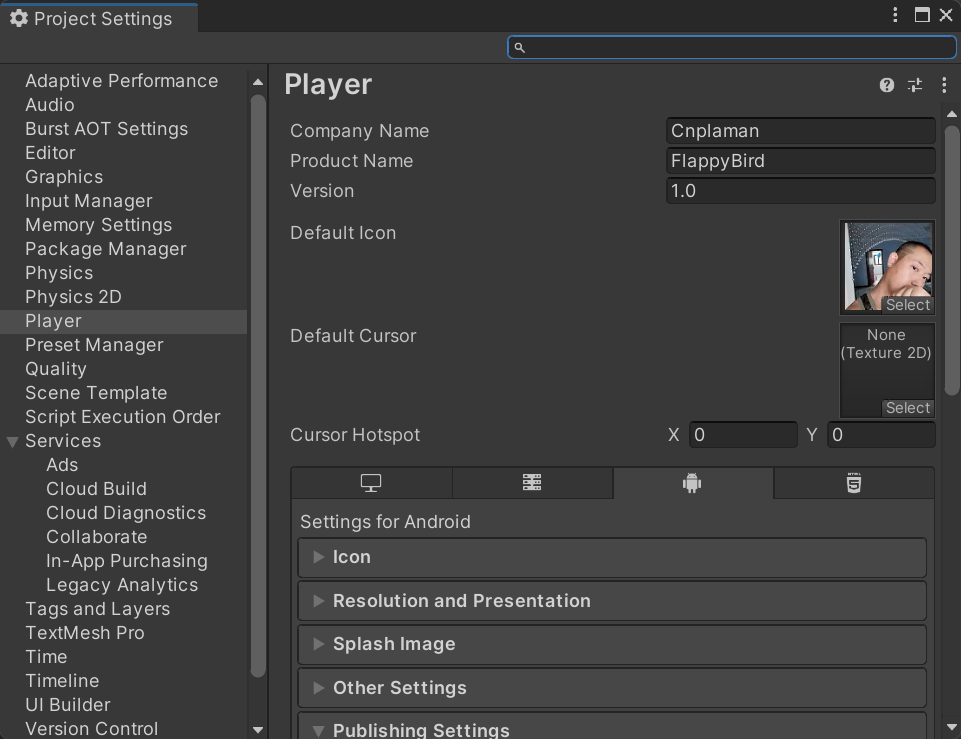Click Select button for Default Cursor
This screenshot has height=739, width=961.
[908, 408]
